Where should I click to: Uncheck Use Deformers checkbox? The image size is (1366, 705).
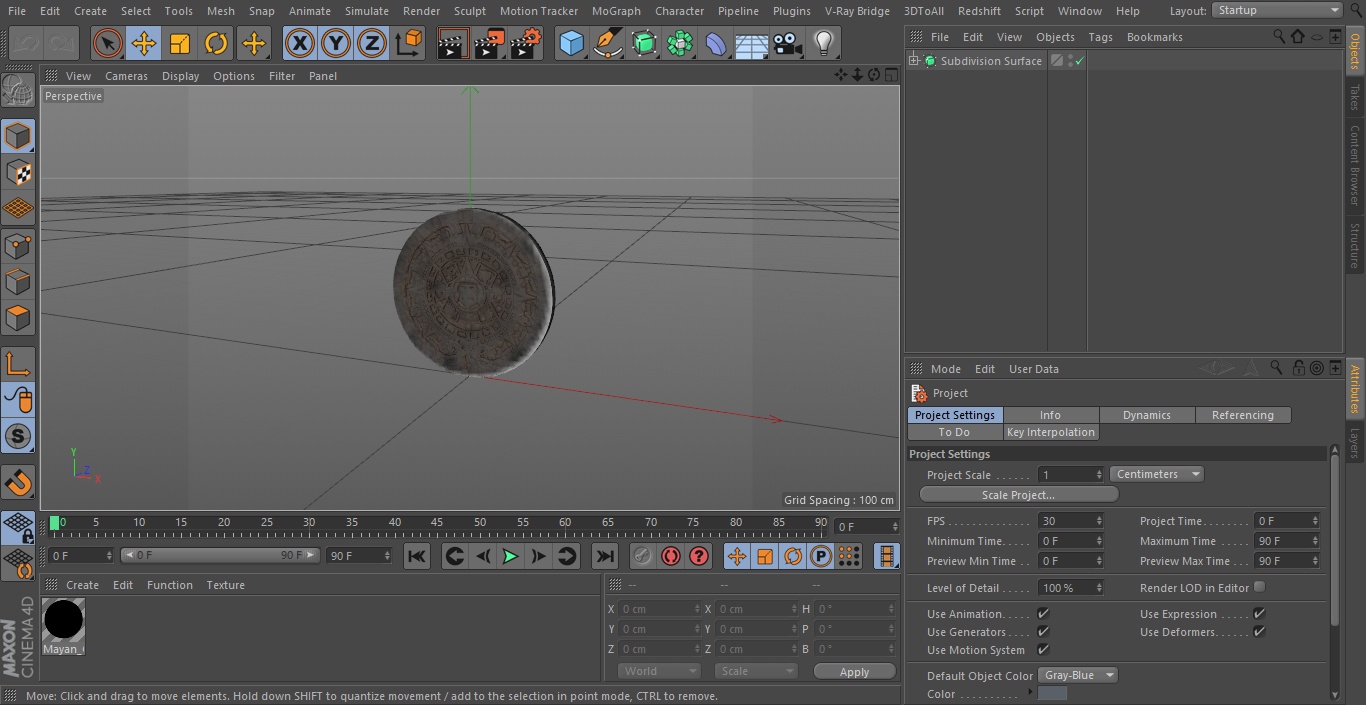click(x=1259, y=631)
